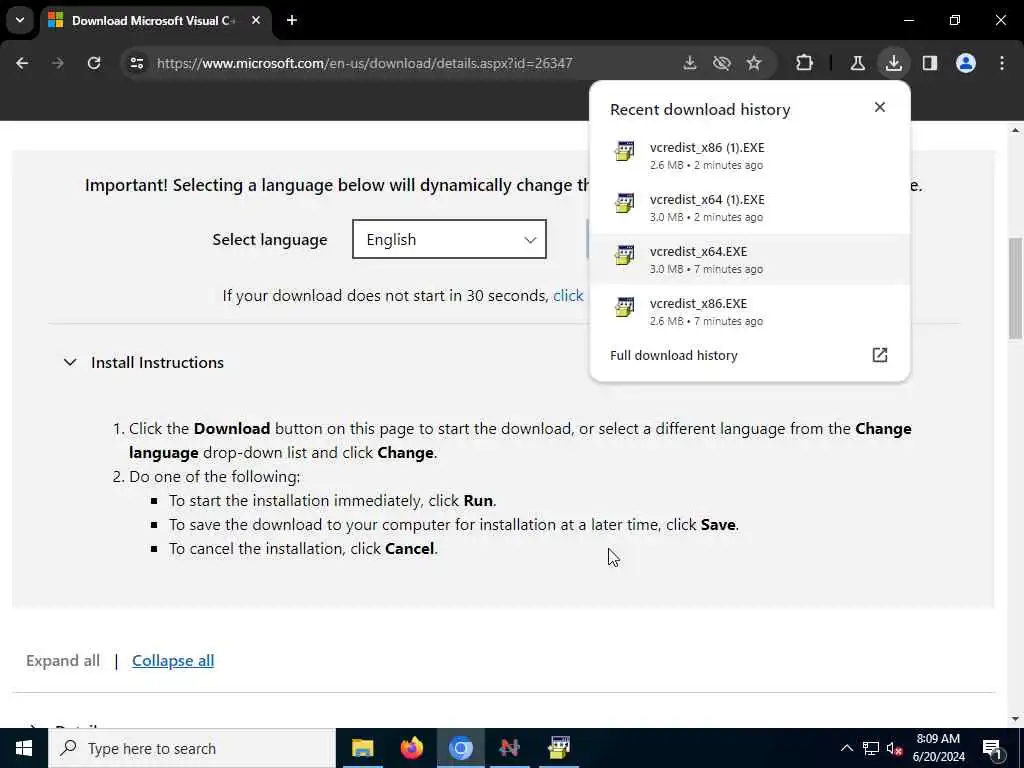Open vcredist_x64.EXE from download history
The height and width of the screenshot is (768, 1024).
[x=749, y=259]
